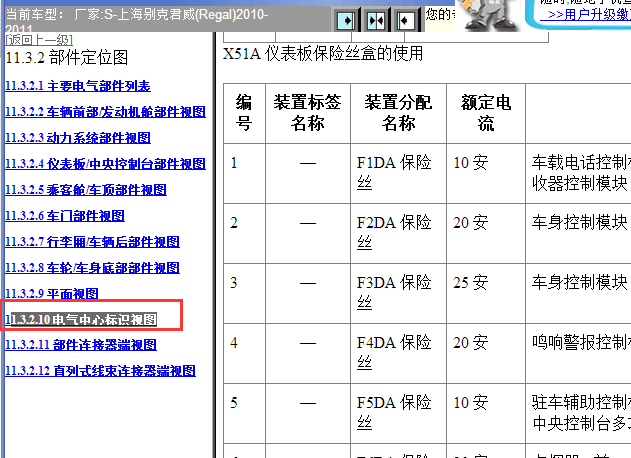
Task: Open 11.3.2.8 车轮/车身底部部件视图
Action: (92, 268)
